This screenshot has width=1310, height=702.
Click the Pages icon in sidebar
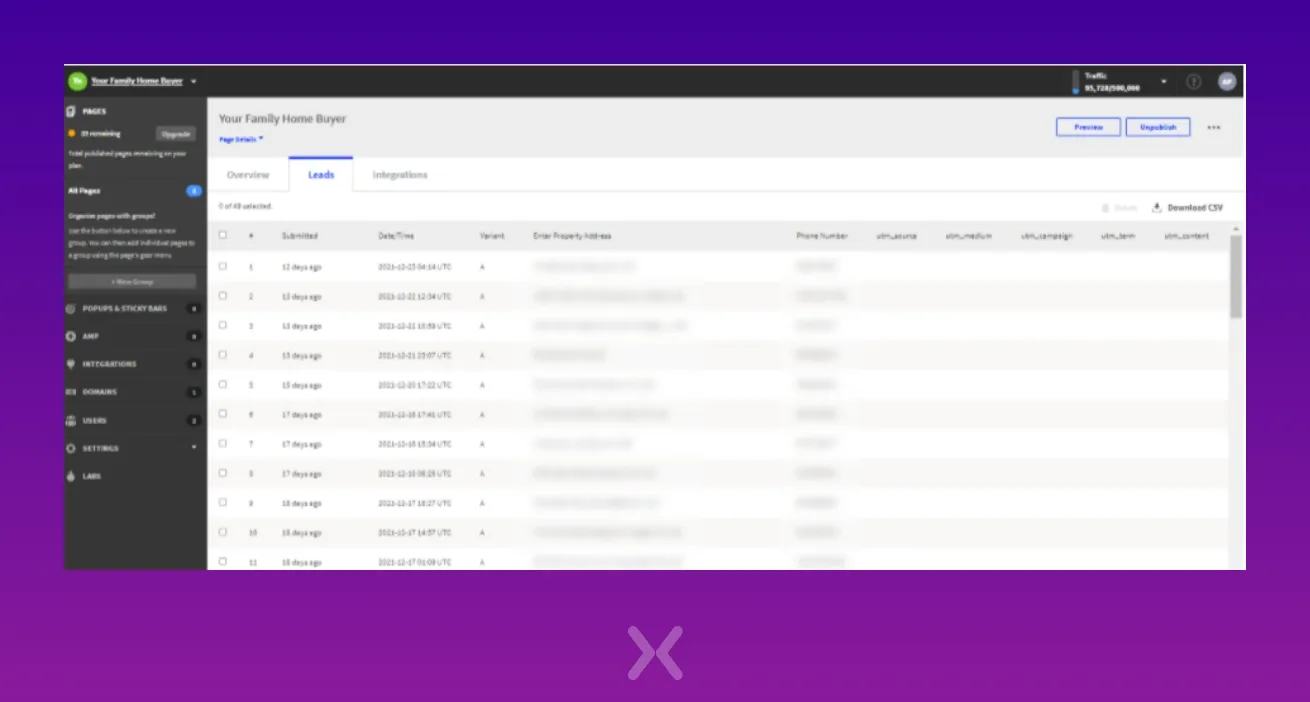coord(71,111)
